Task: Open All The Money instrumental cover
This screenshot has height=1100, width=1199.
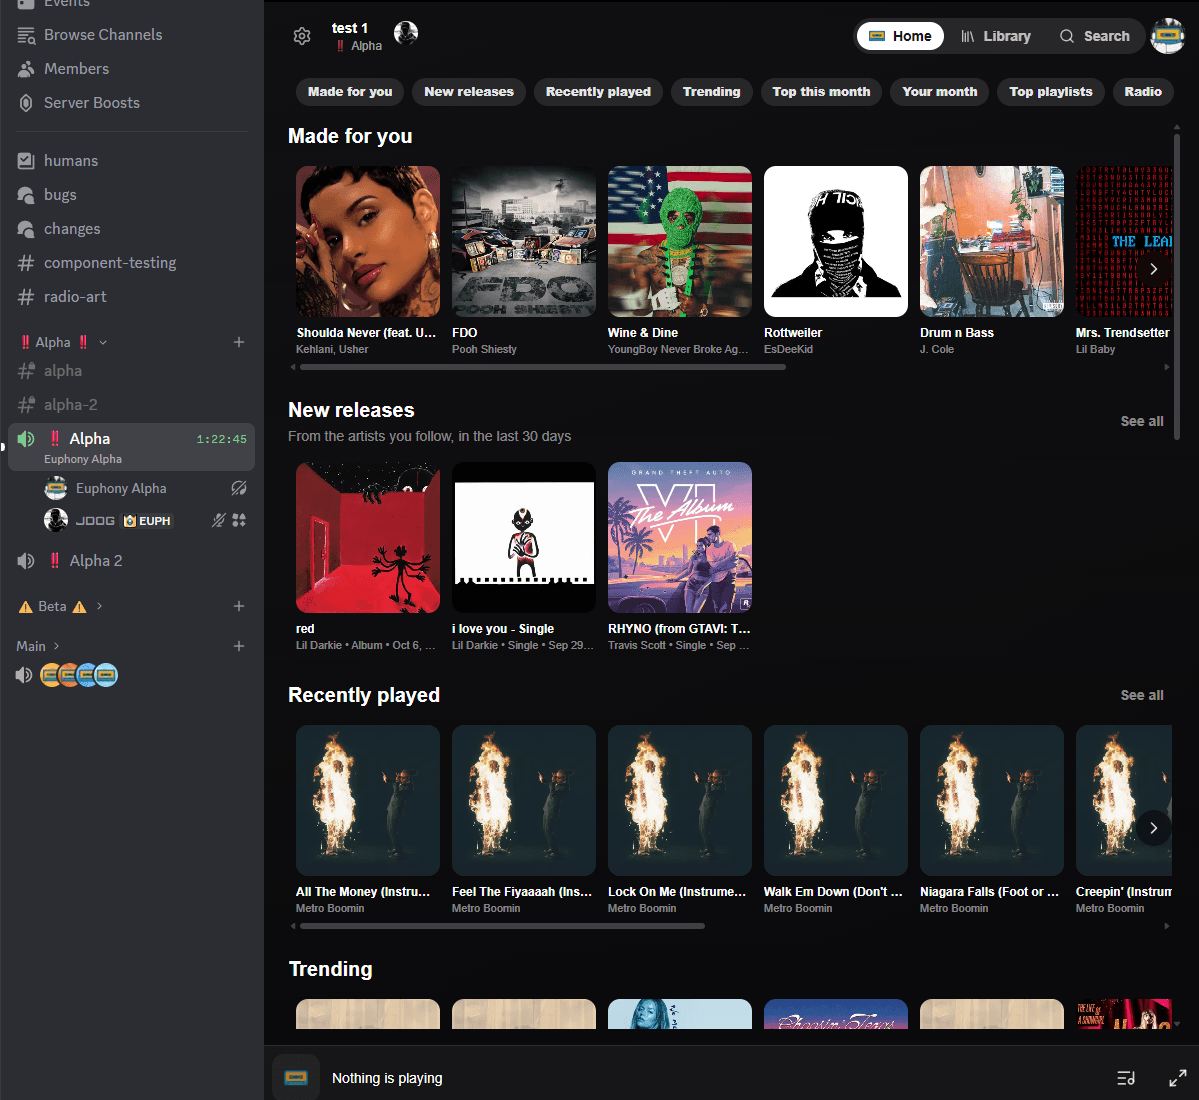Action: click(368, 800)
